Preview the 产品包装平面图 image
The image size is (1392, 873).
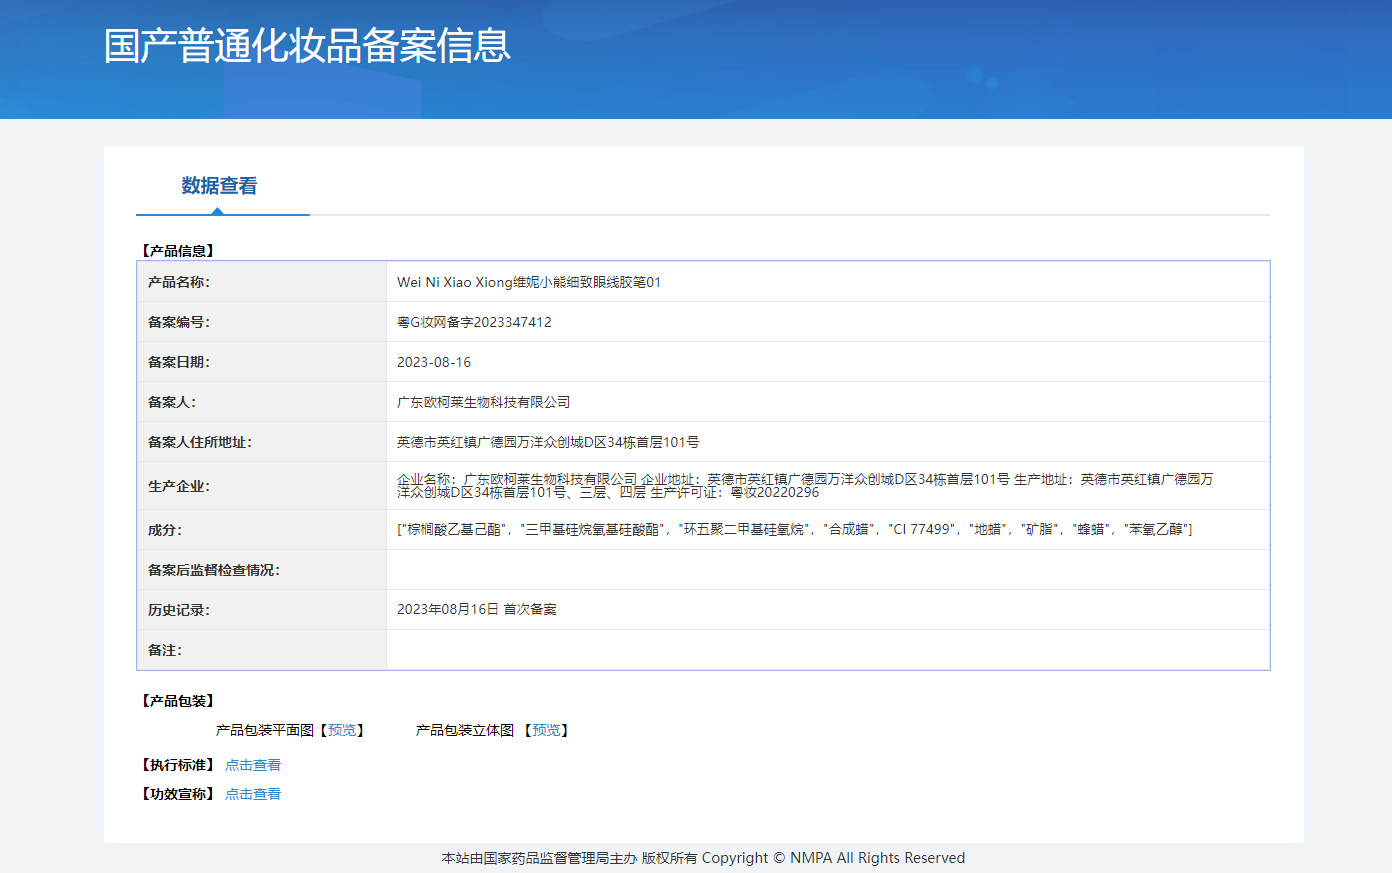[342, 730]
